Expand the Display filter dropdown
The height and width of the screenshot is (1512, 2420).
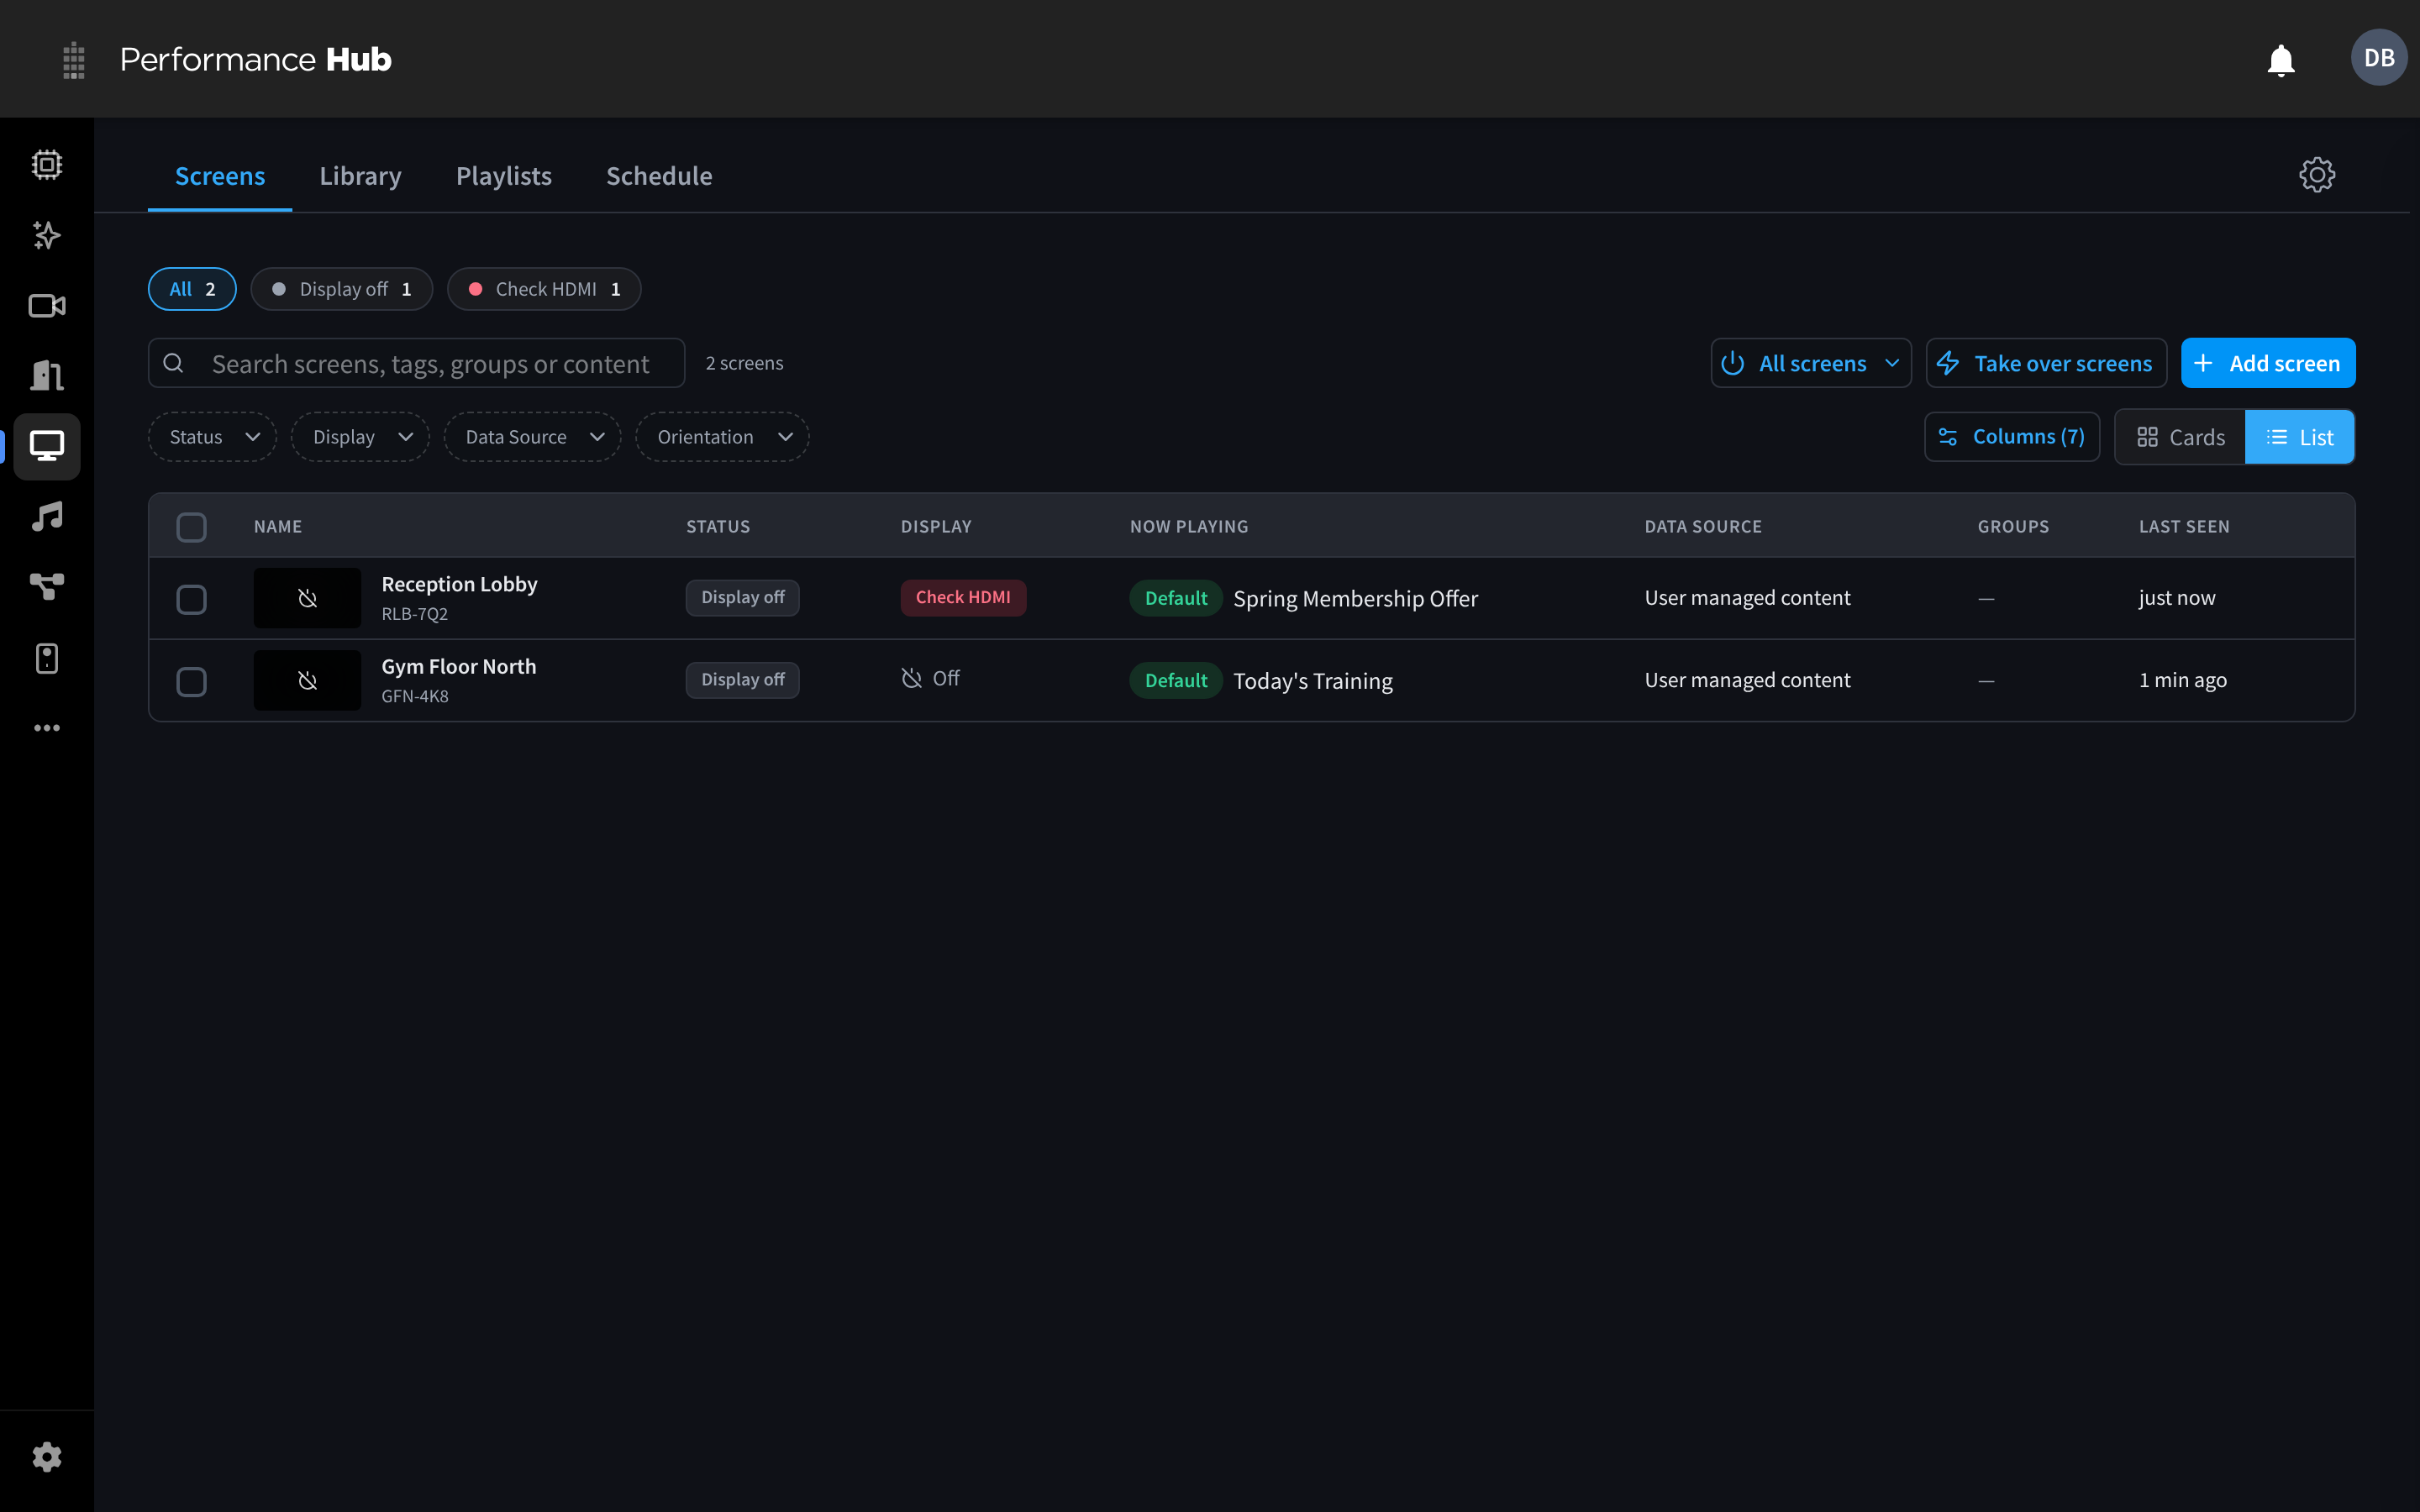360,437
